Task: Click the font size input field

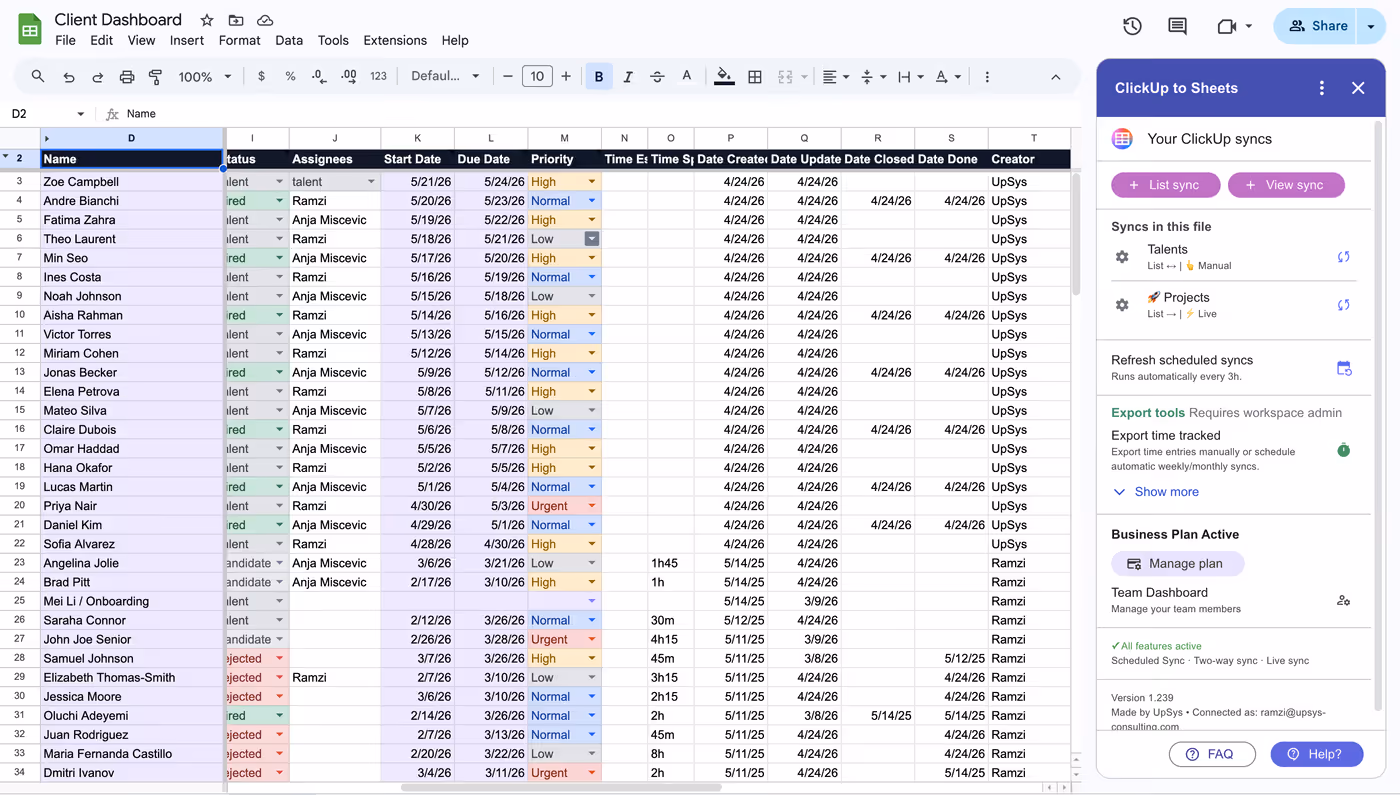Action: pyautogui.click(x=537, y=76)
